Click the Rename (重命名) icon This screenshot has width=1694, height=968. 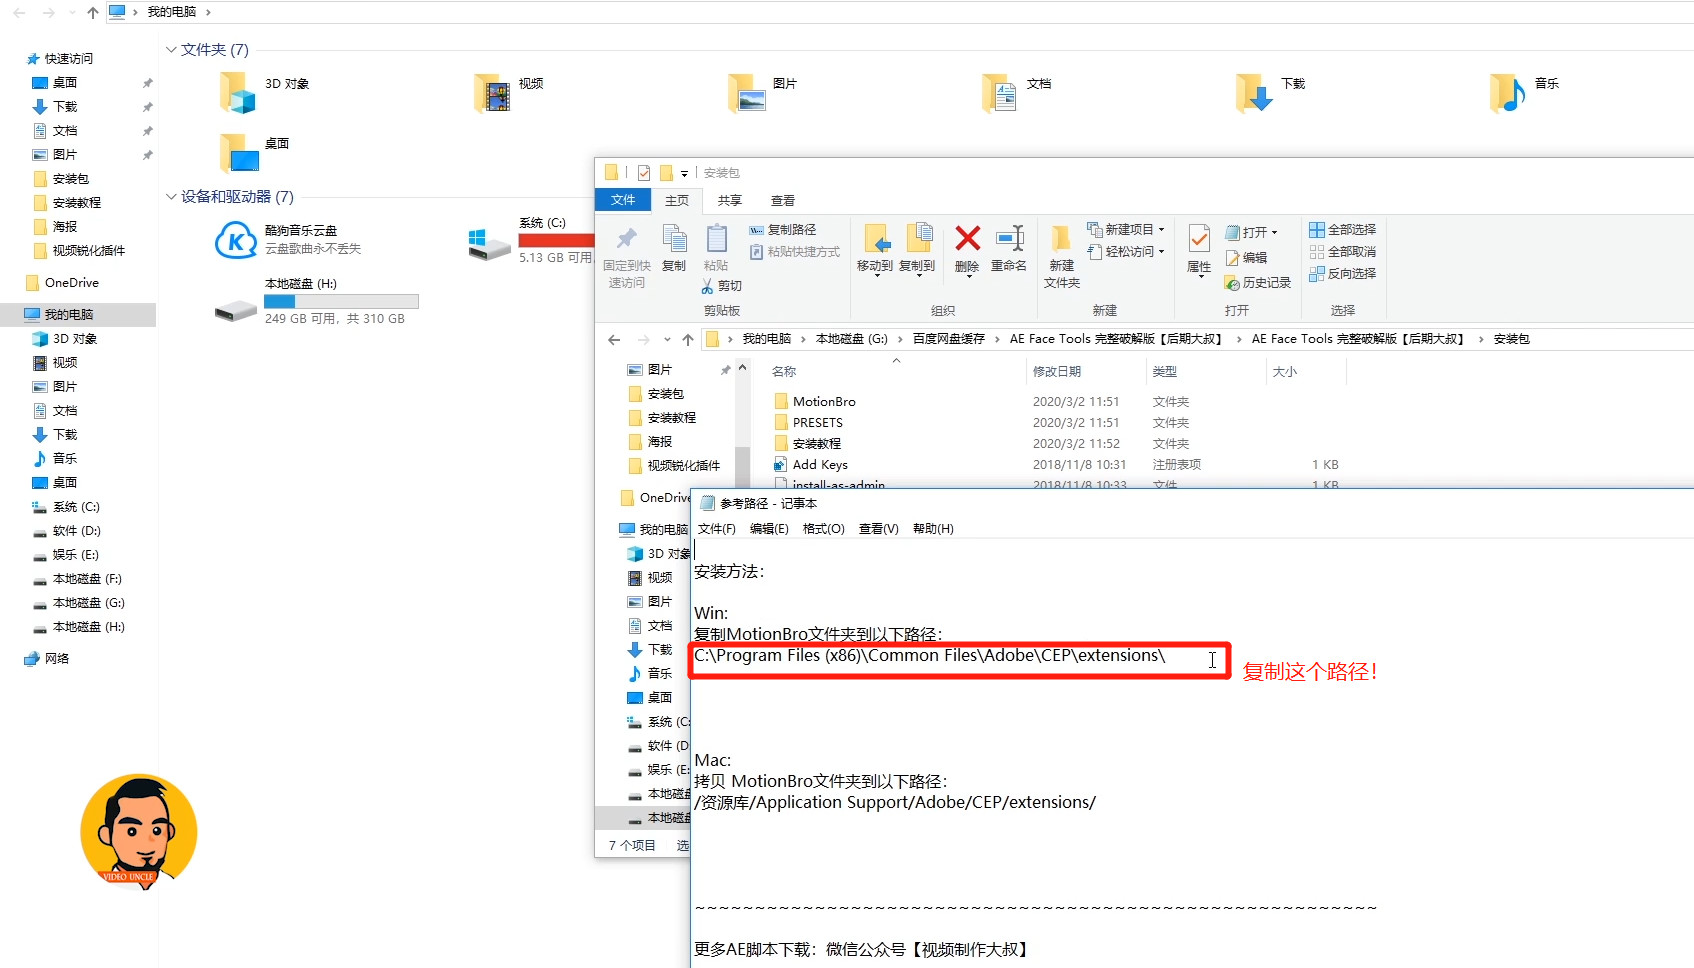1010,238
